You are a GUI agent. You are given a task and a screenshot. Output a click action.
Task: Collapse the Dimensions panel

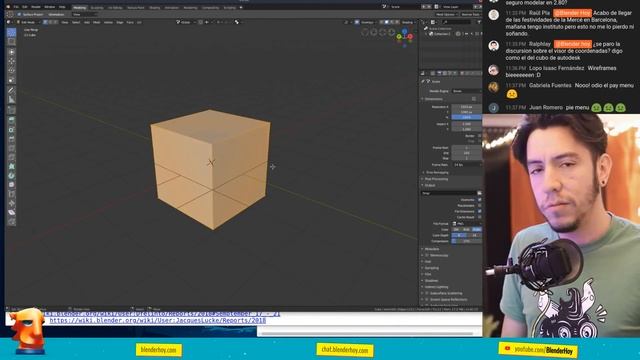432,99
